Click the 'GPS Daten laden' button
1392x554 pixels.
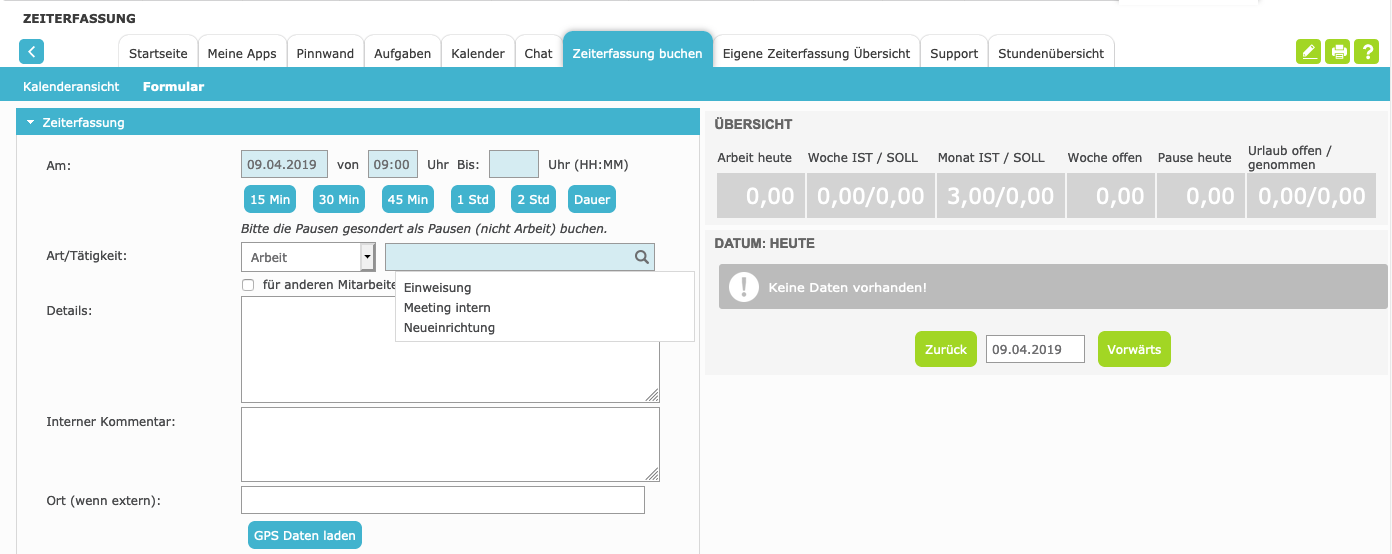305,535
